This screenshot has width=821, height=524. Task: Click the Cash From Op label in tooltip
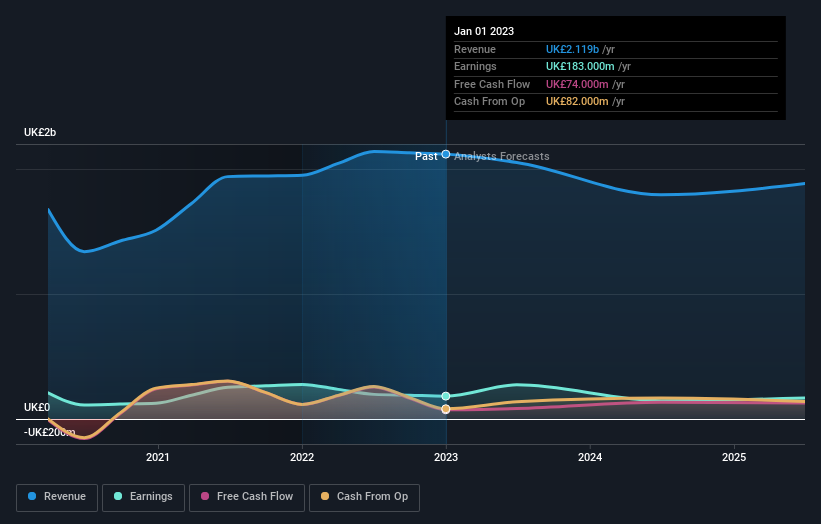point(489,102)
